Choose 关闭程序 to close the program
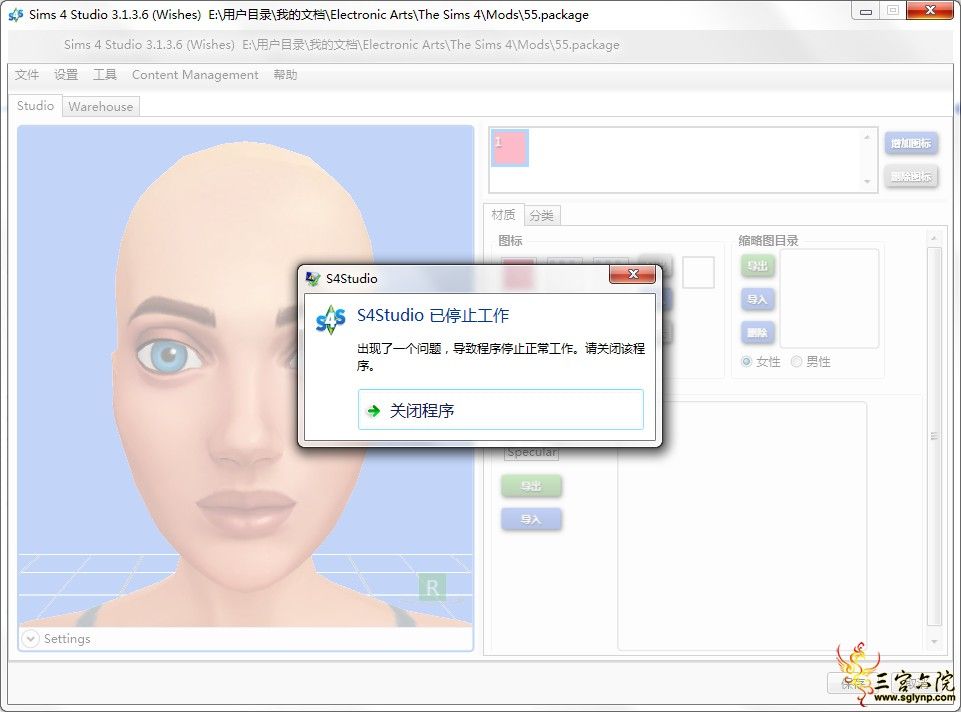The height and width of the screenshot is (712, 961). pos(501,410)
